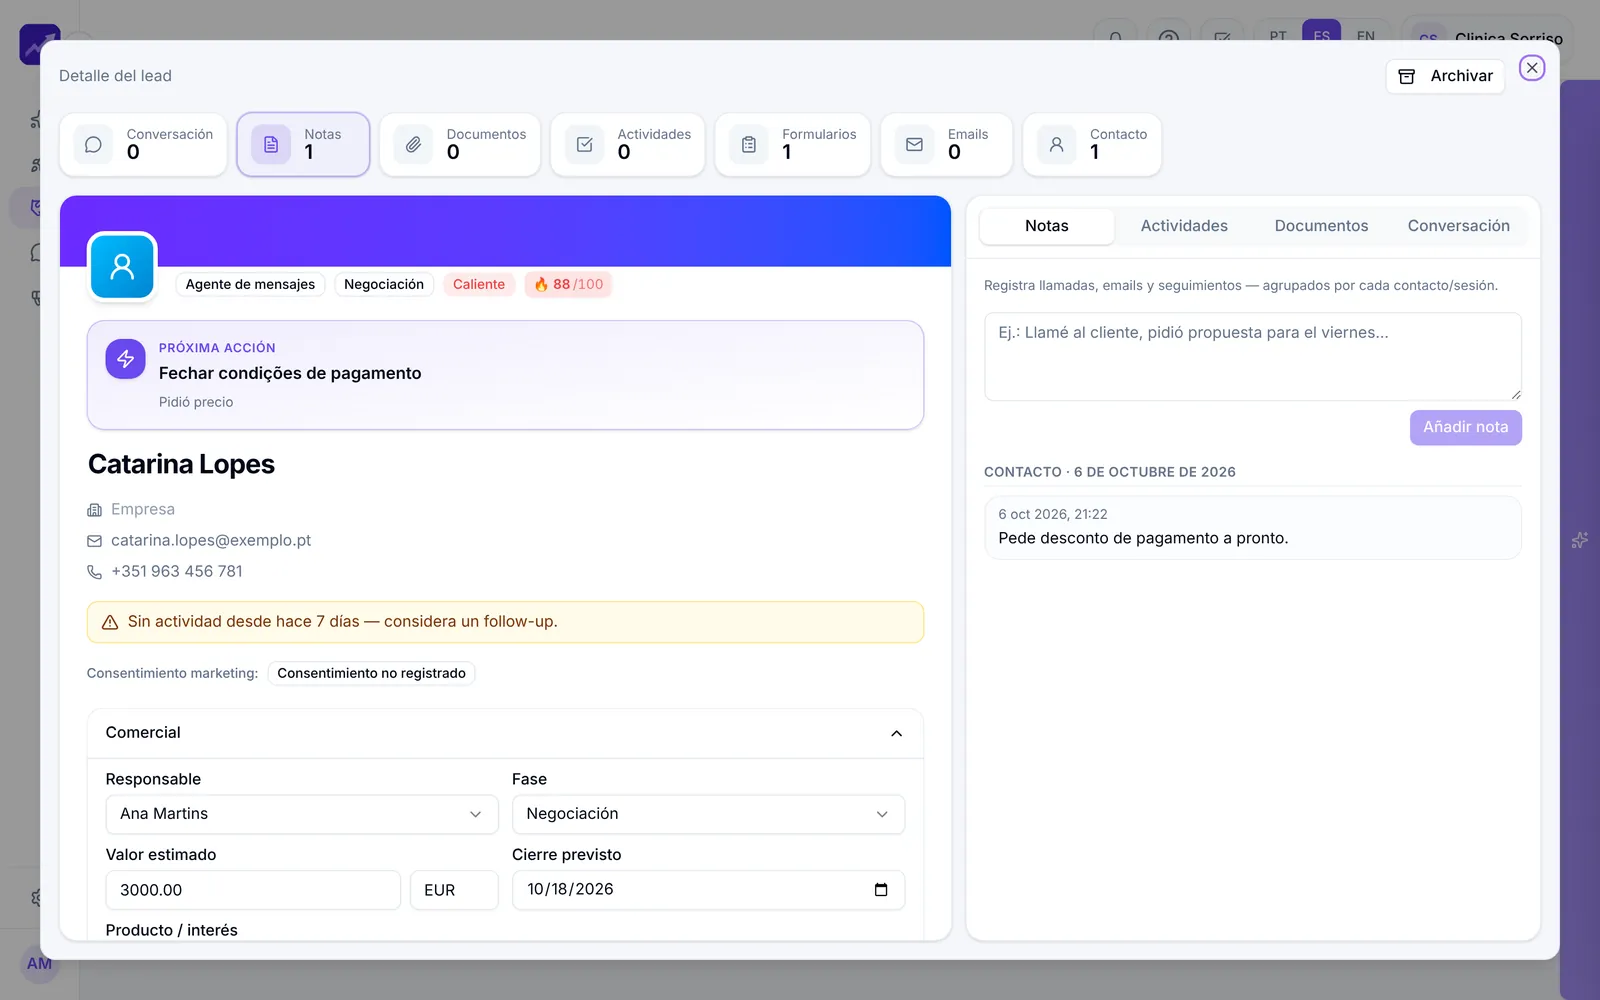Open the Conversación stat card with speech bubble icon
1600x1000 pixels.
point(144,145)
